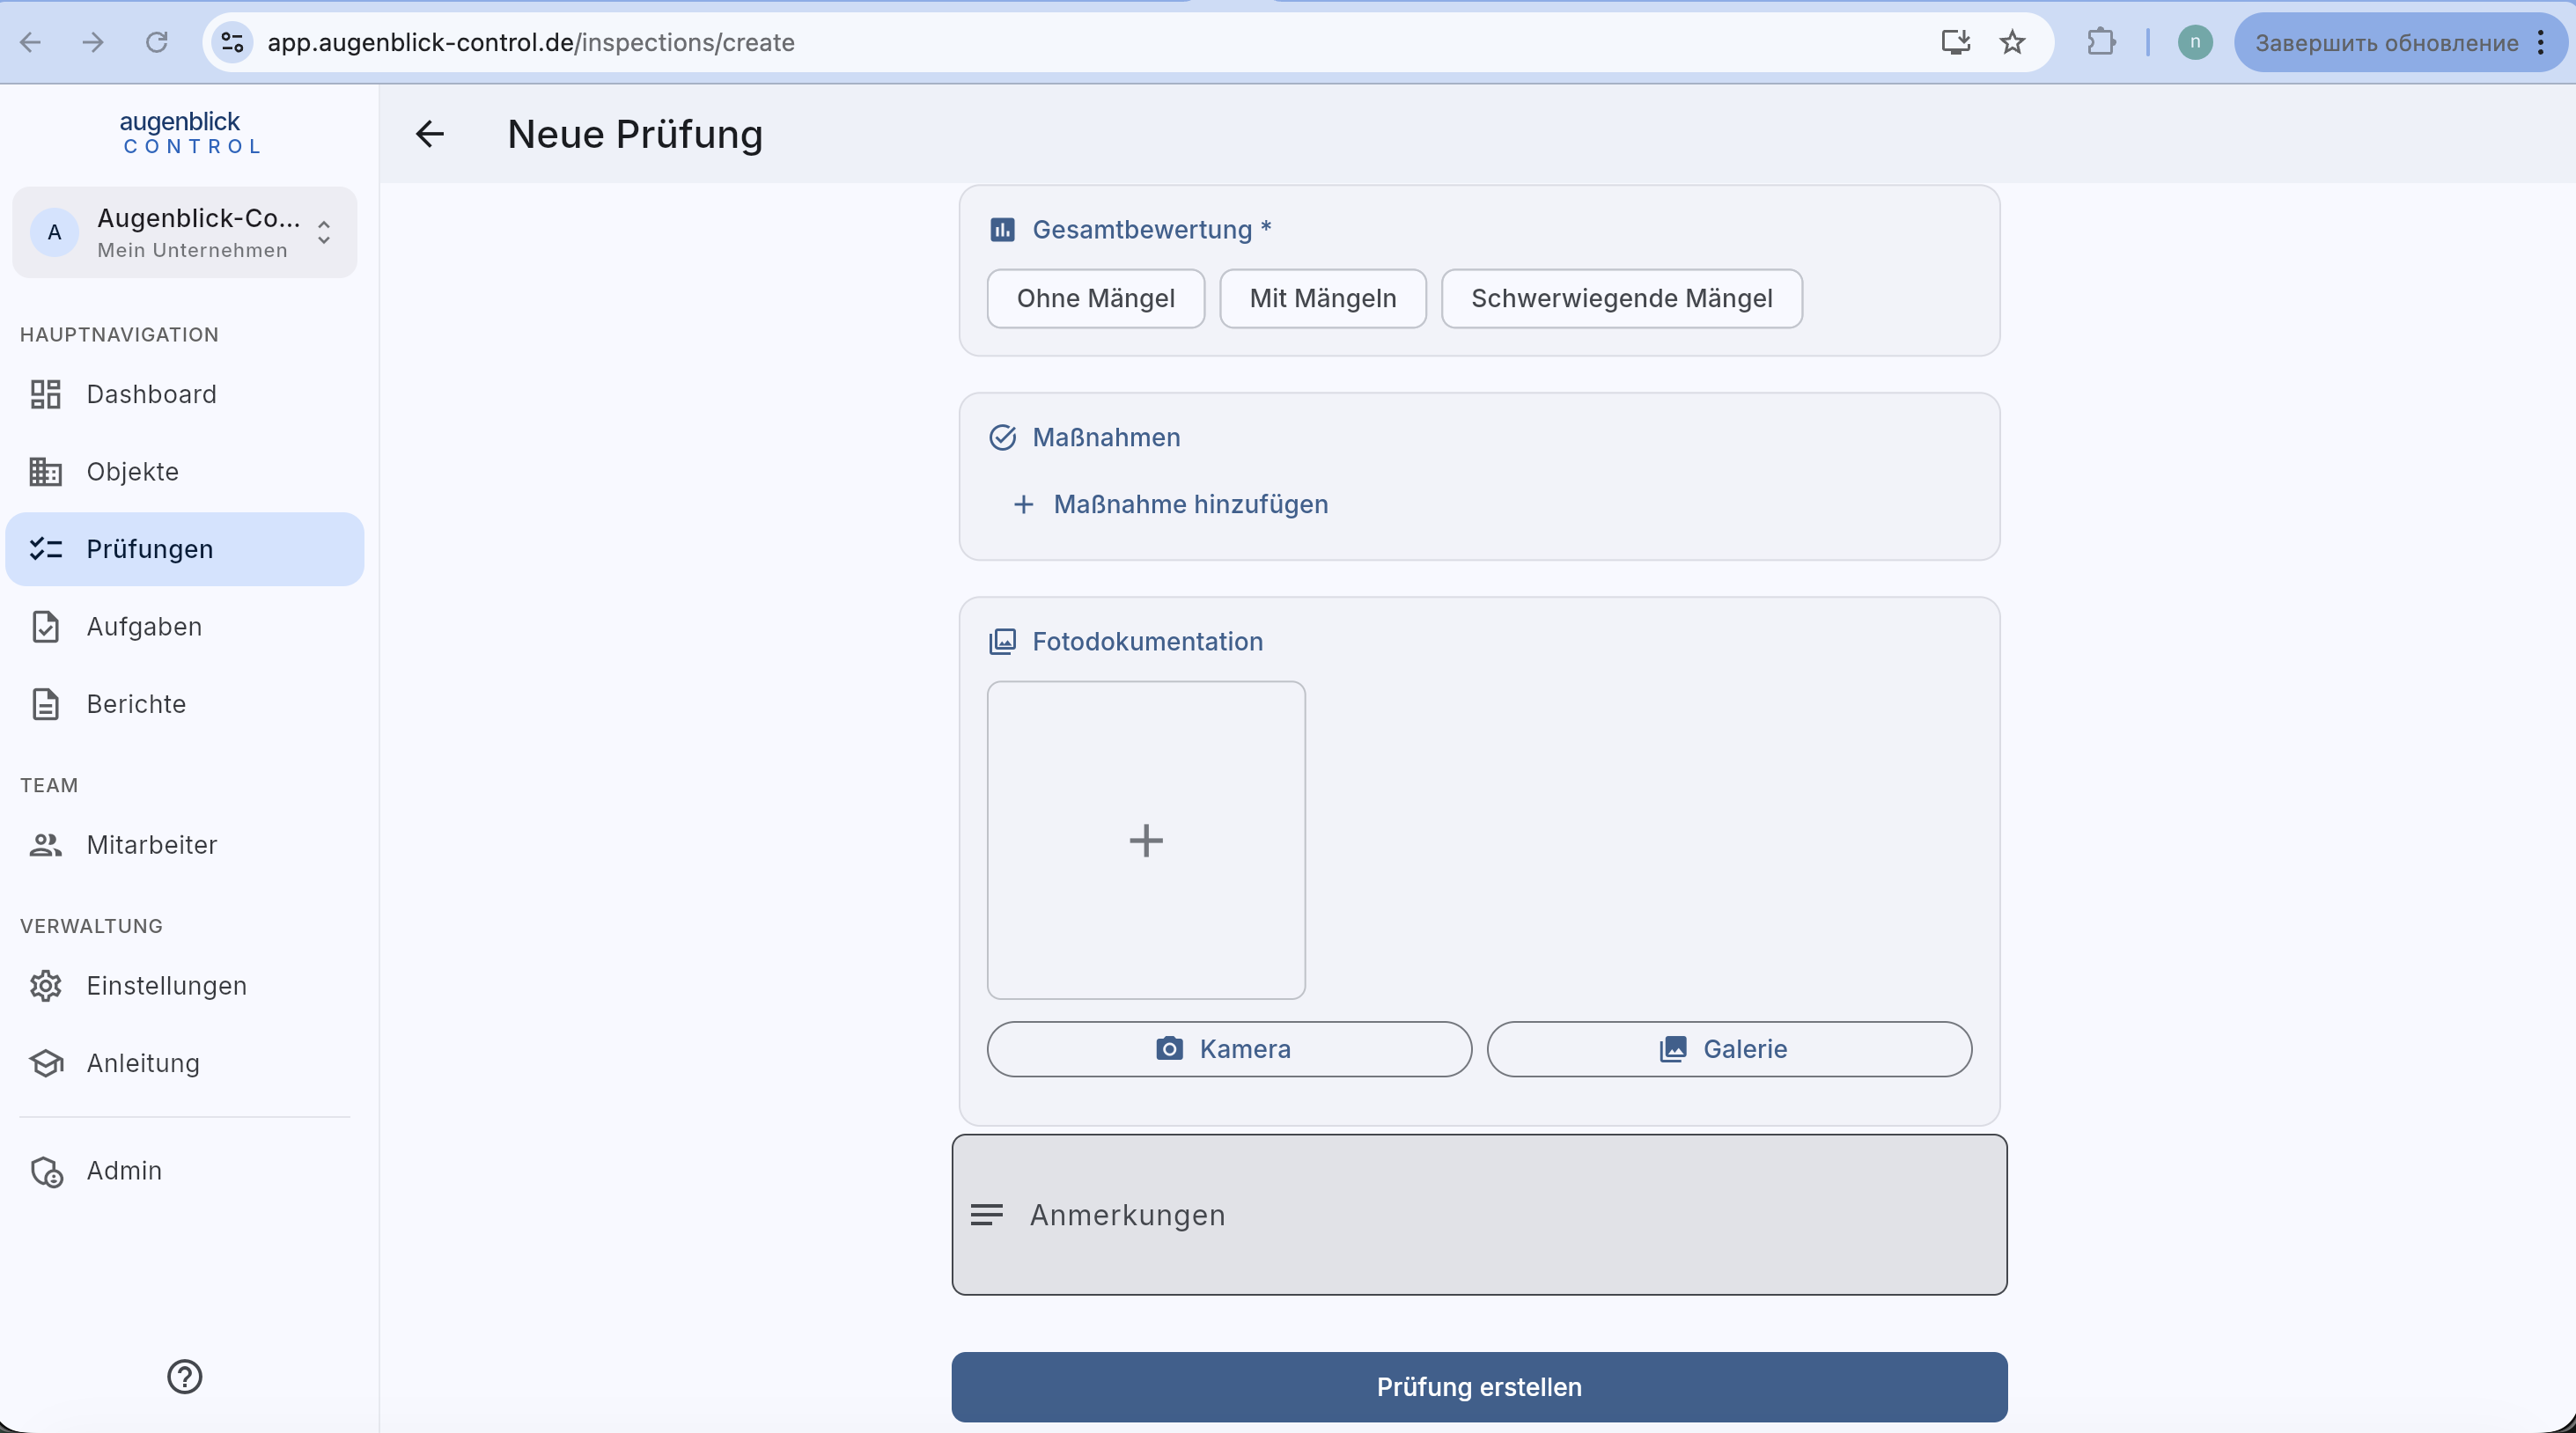Click the Aufgaben document-check icon
The image size is (2576, 1433).
coord(45,626)
